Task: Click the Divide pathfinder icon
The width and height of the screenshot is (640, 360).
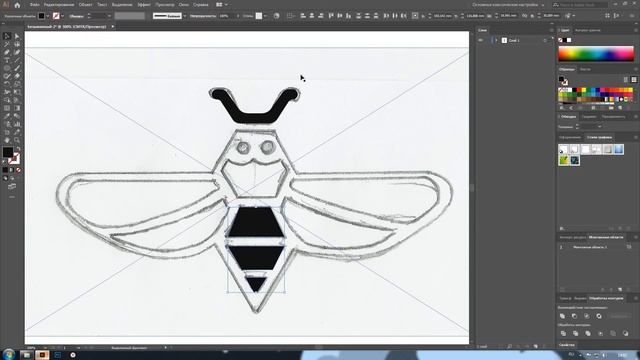Action: coord(563,333)
